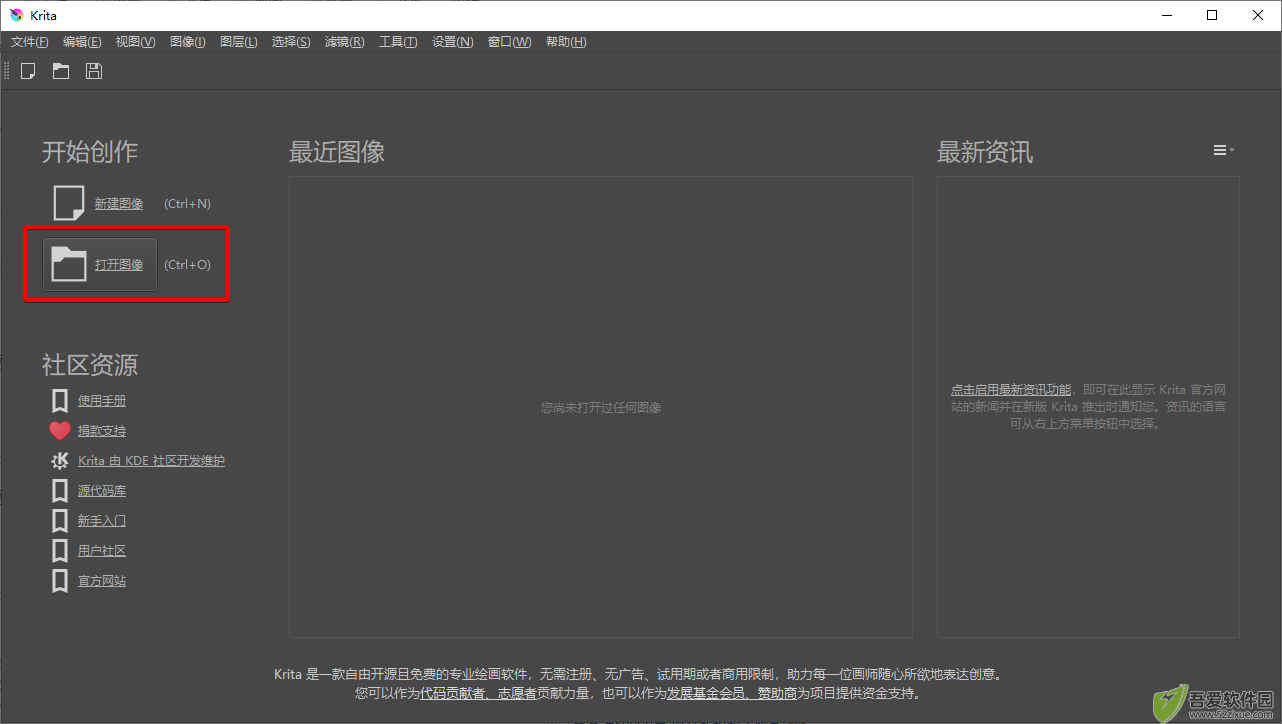Image resolution: width=1282 pixels, height=724 pixels.
Task: Open the 源代码库 link
Action: pos(102,491)
